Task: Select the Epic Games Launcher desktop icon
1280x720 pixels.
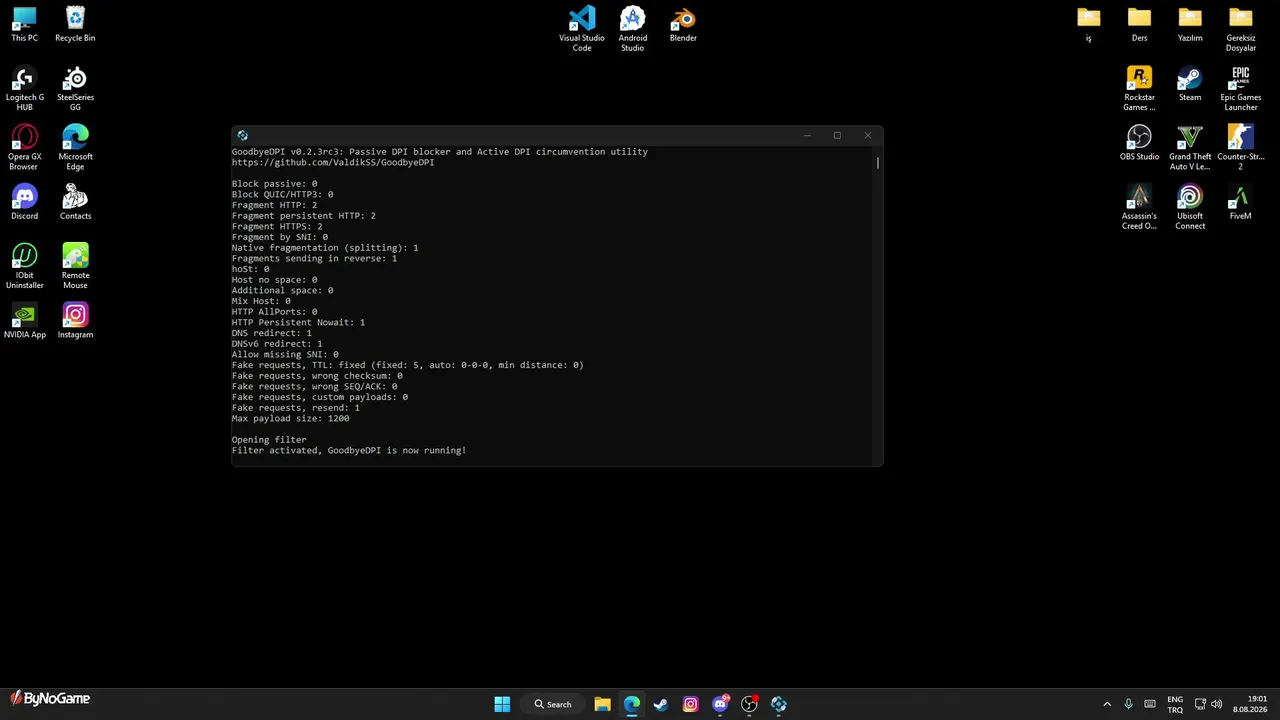Action: coord(1241,89)
